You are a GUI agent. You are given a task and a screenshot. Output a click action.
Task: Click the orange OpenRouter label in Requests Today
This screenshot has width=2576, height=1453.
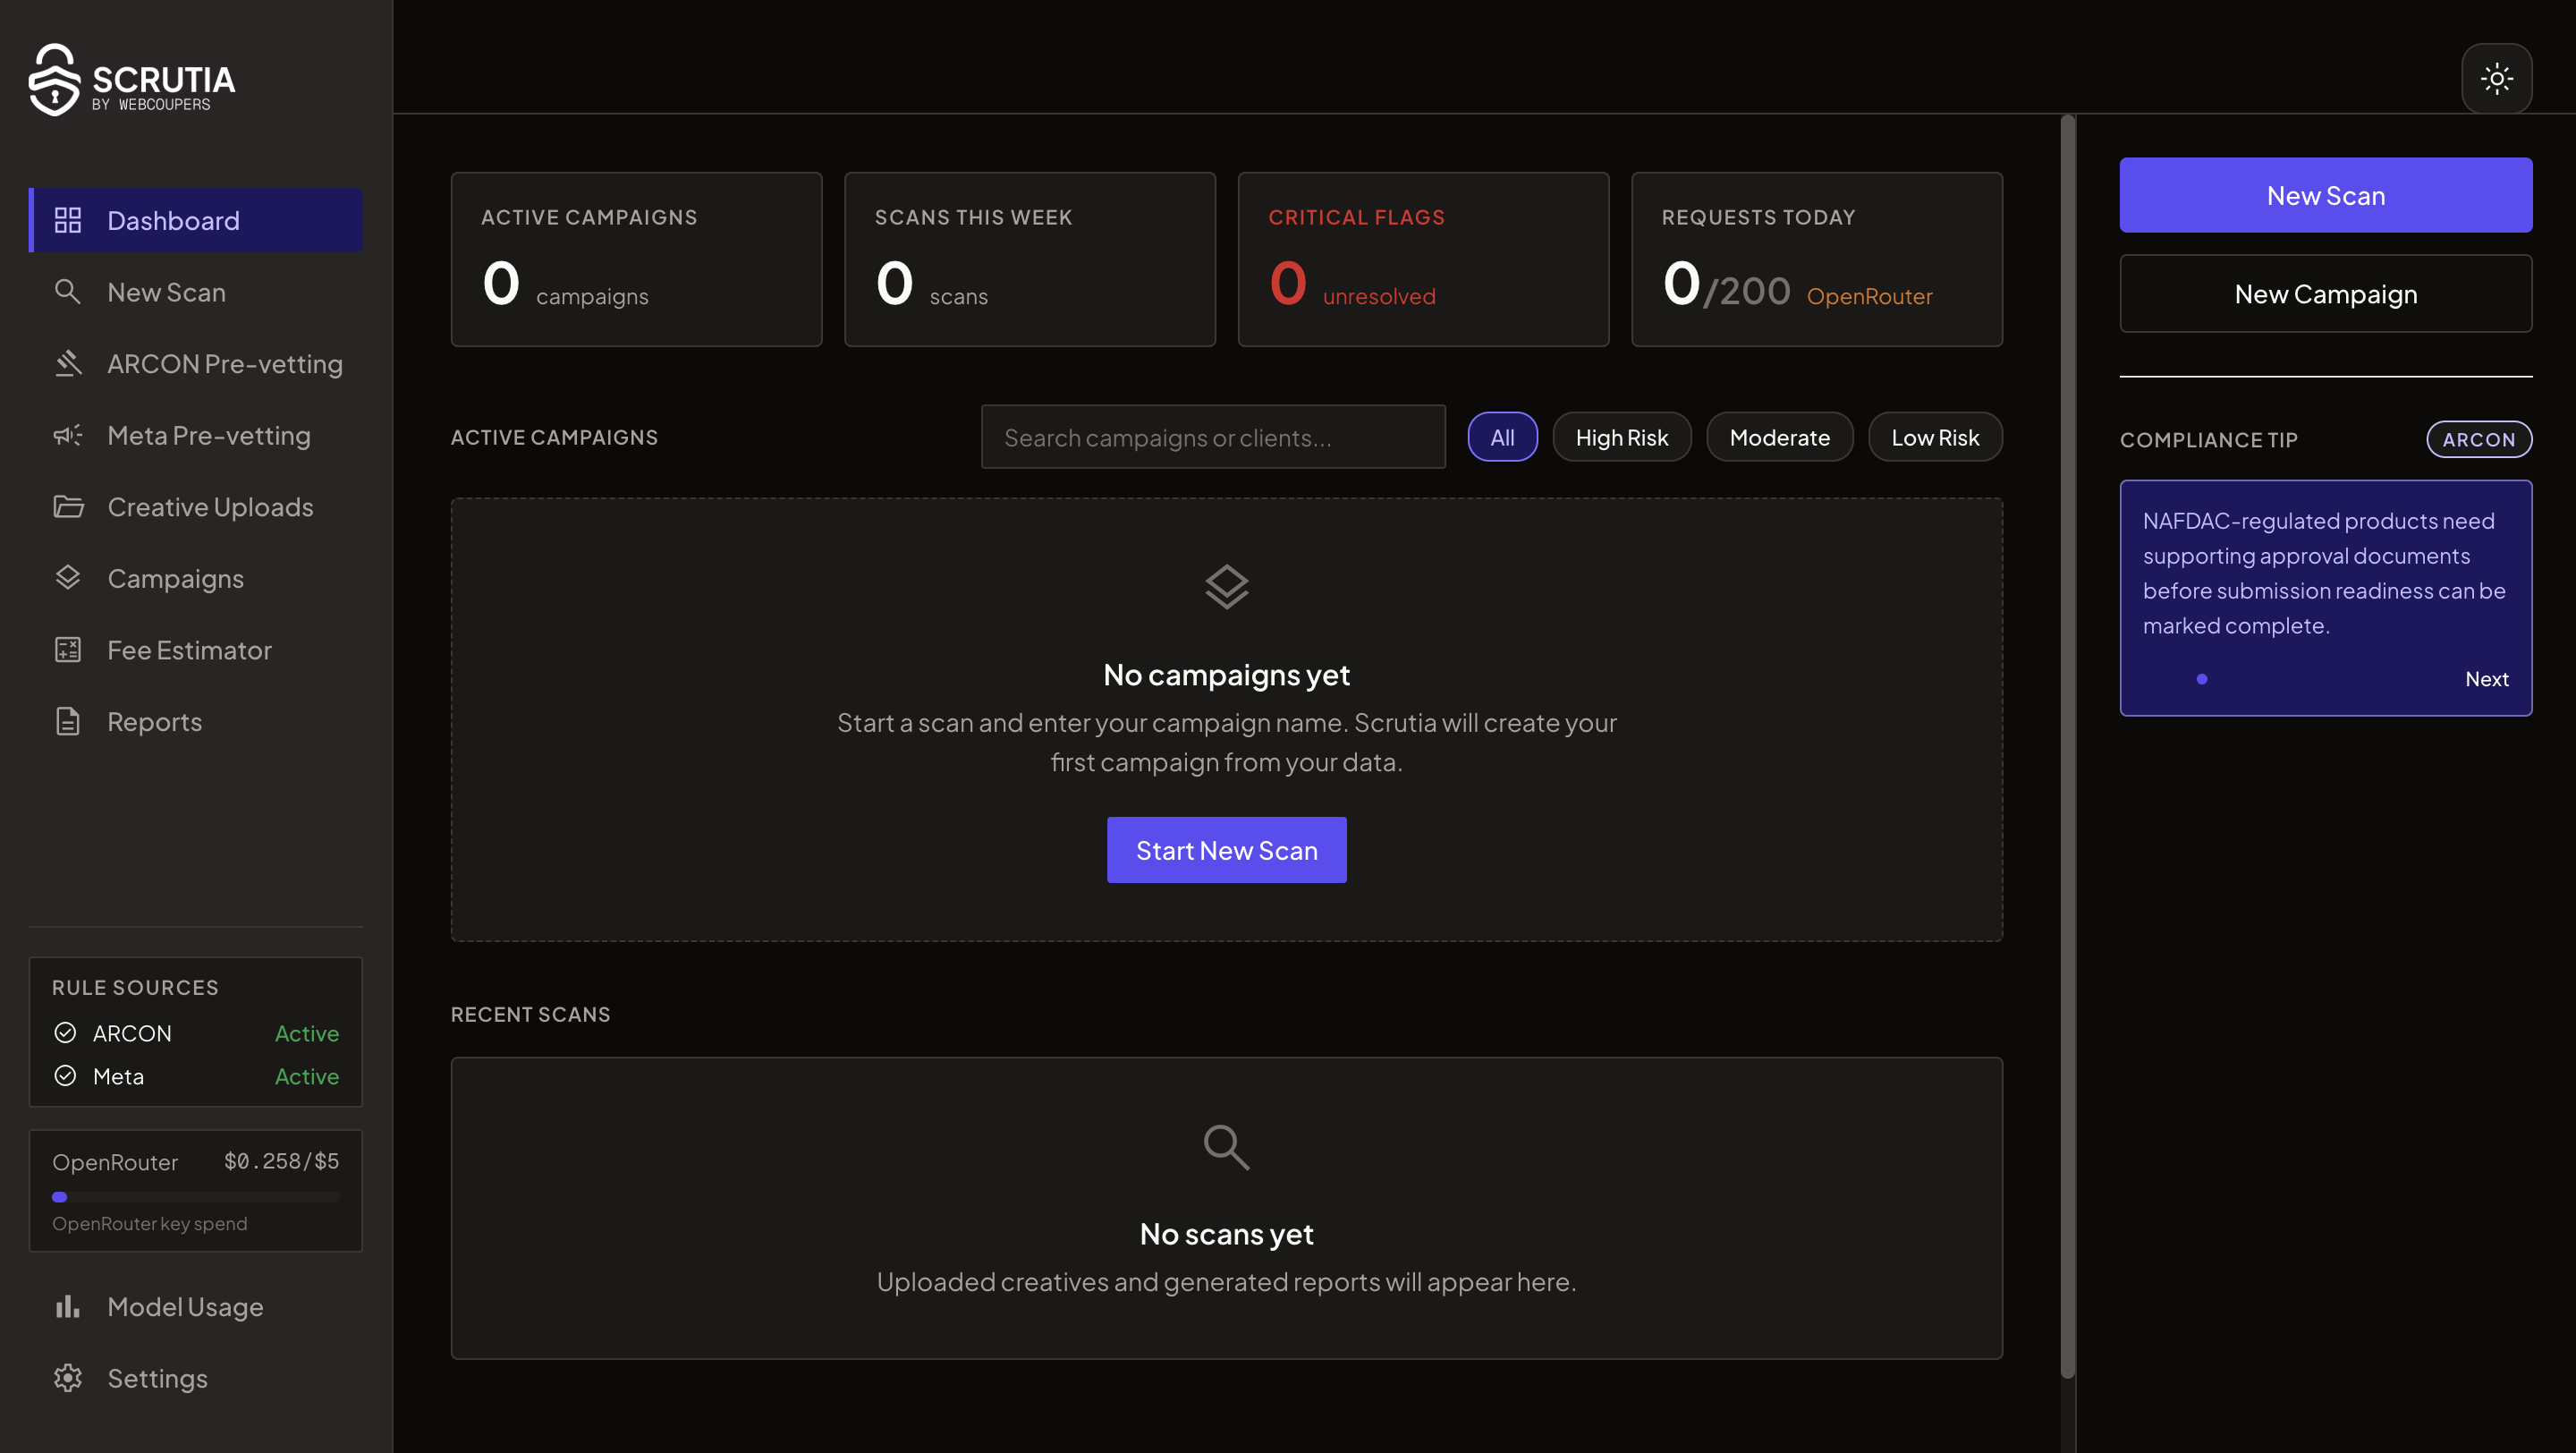tap(1869, 296)
